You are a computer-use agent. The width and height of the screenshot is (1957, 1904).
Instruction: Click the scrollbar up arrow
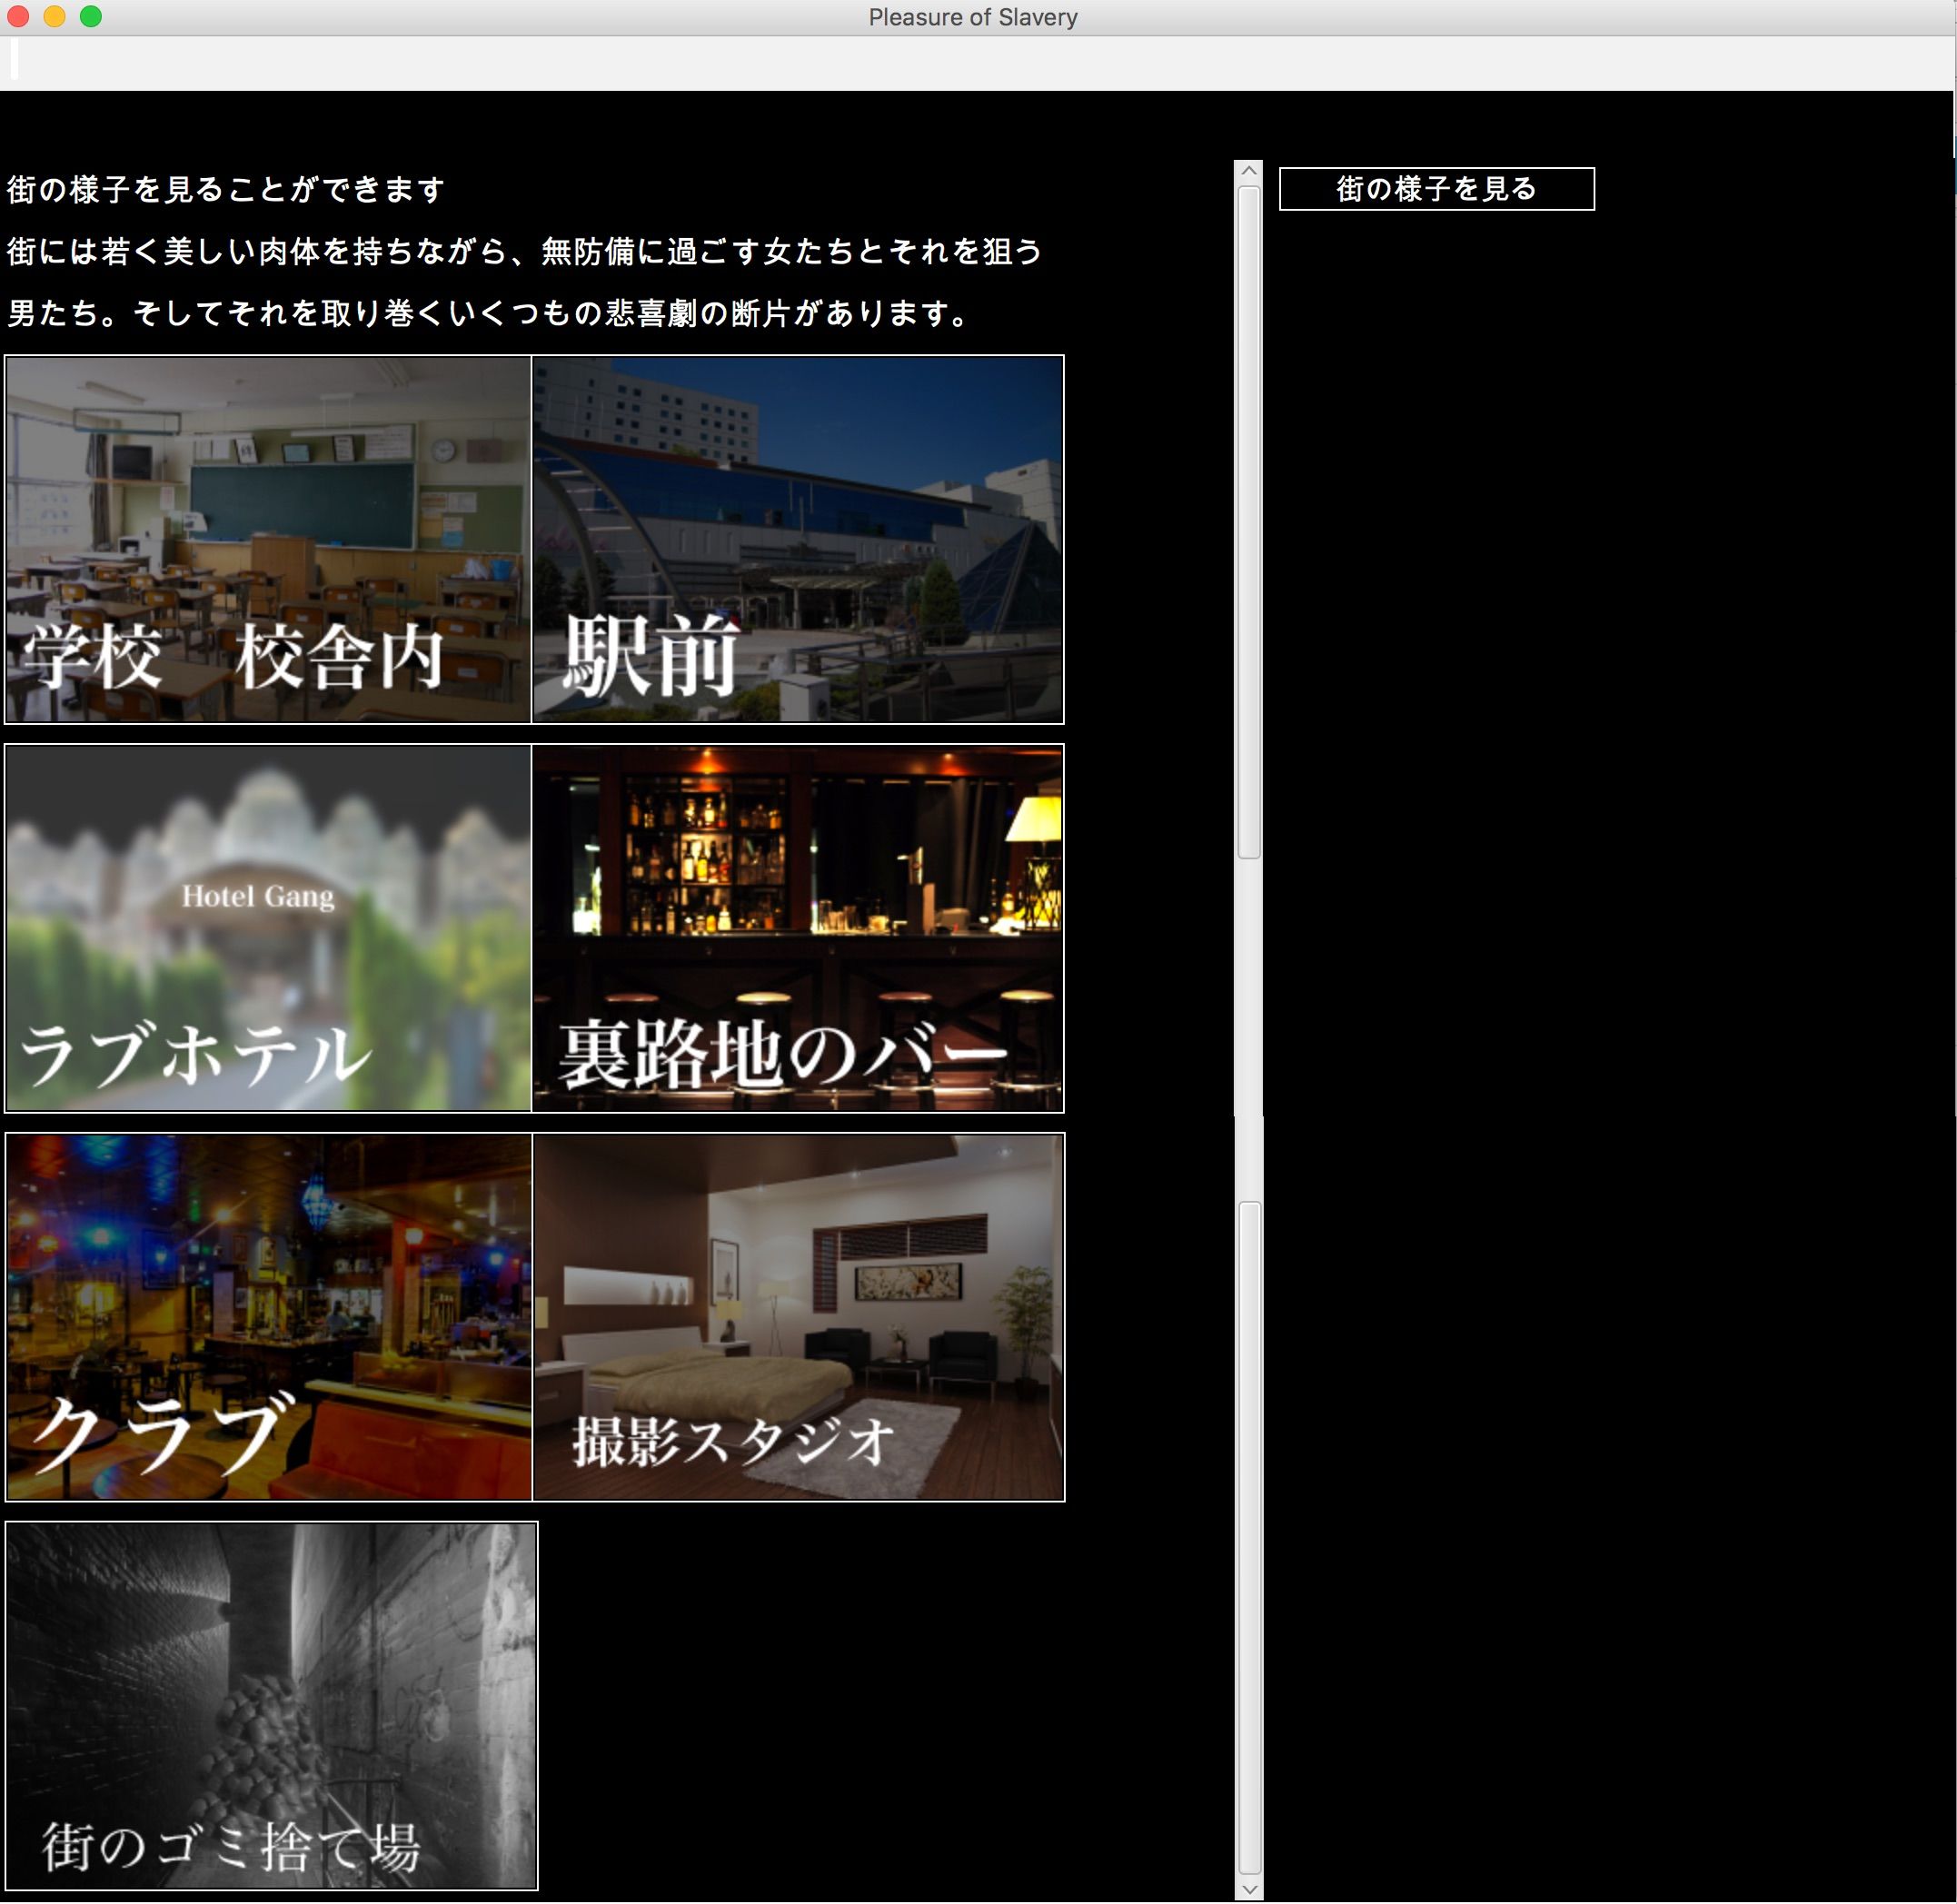coord(1248,171)
